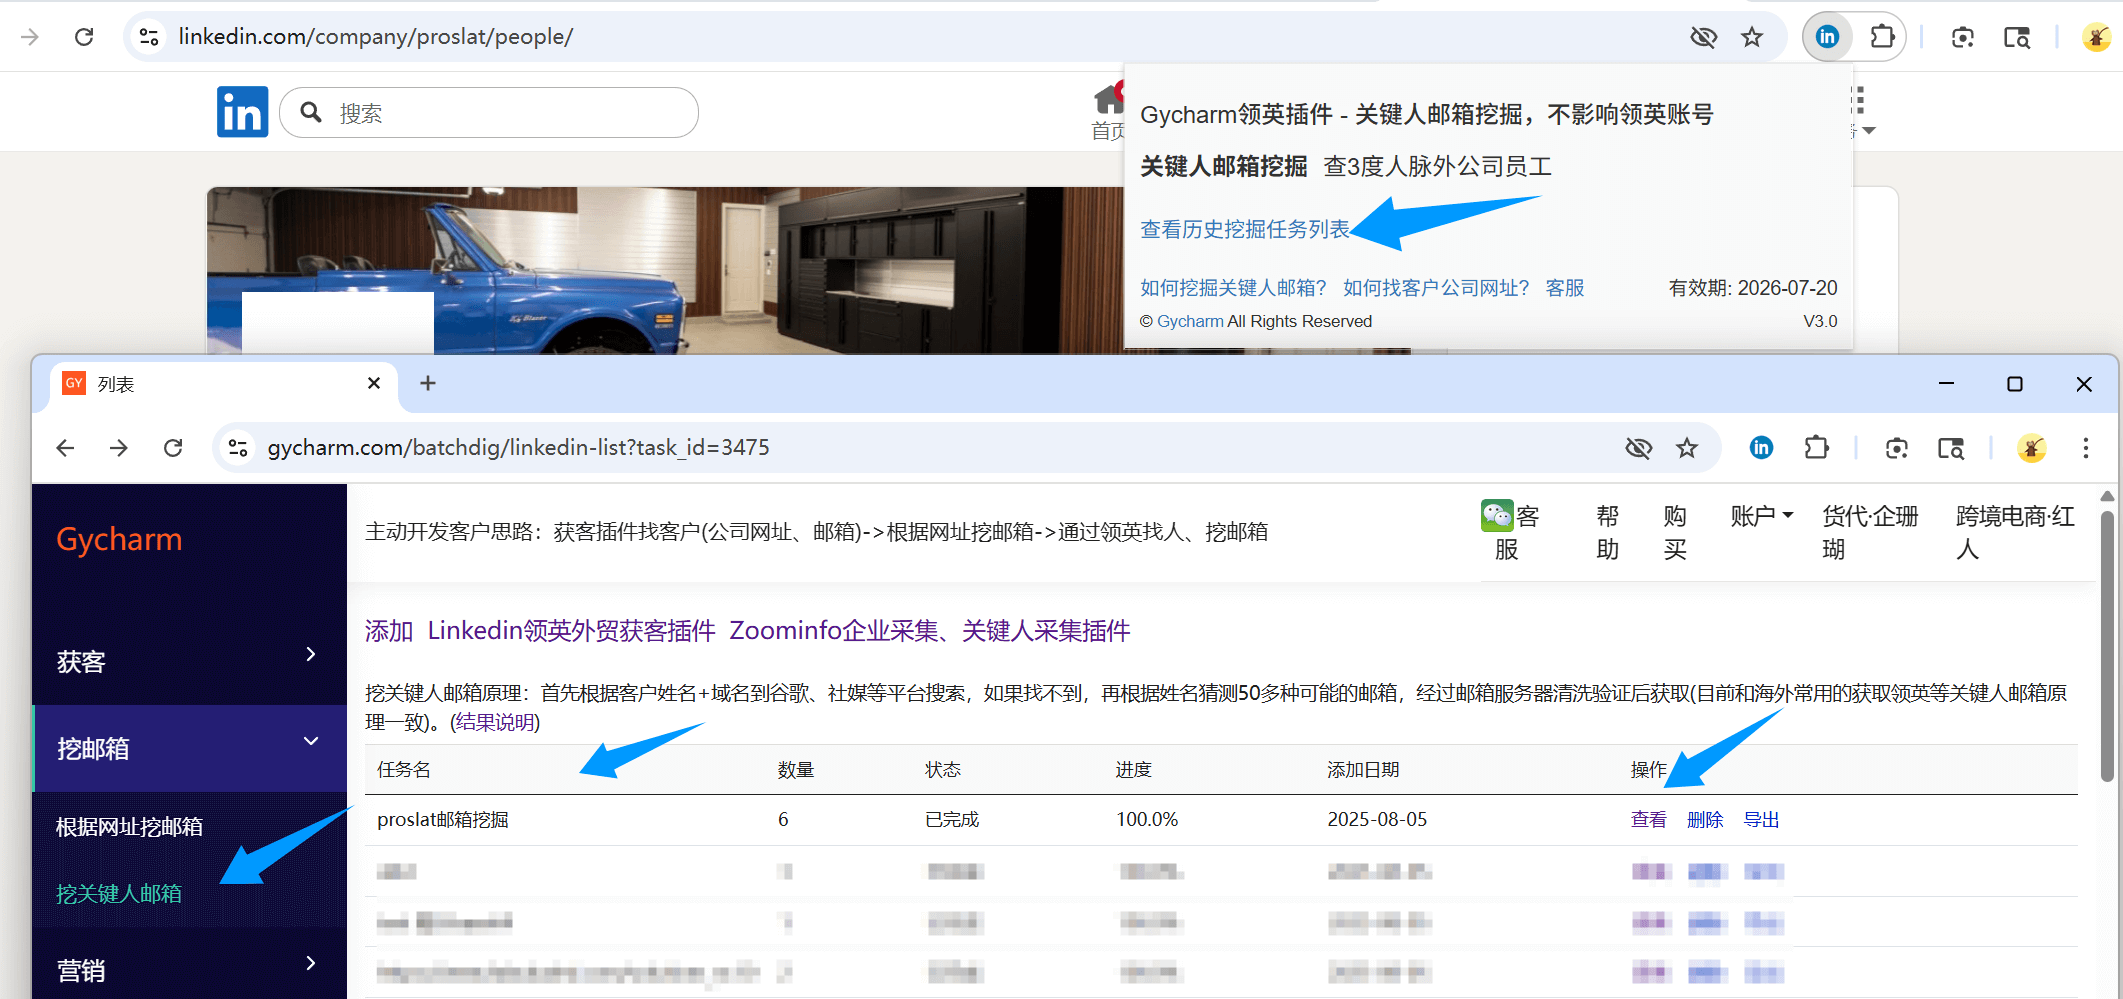
Task: Open 跨境电商·红人 in the top navigation
Action: click(2014, 532)
